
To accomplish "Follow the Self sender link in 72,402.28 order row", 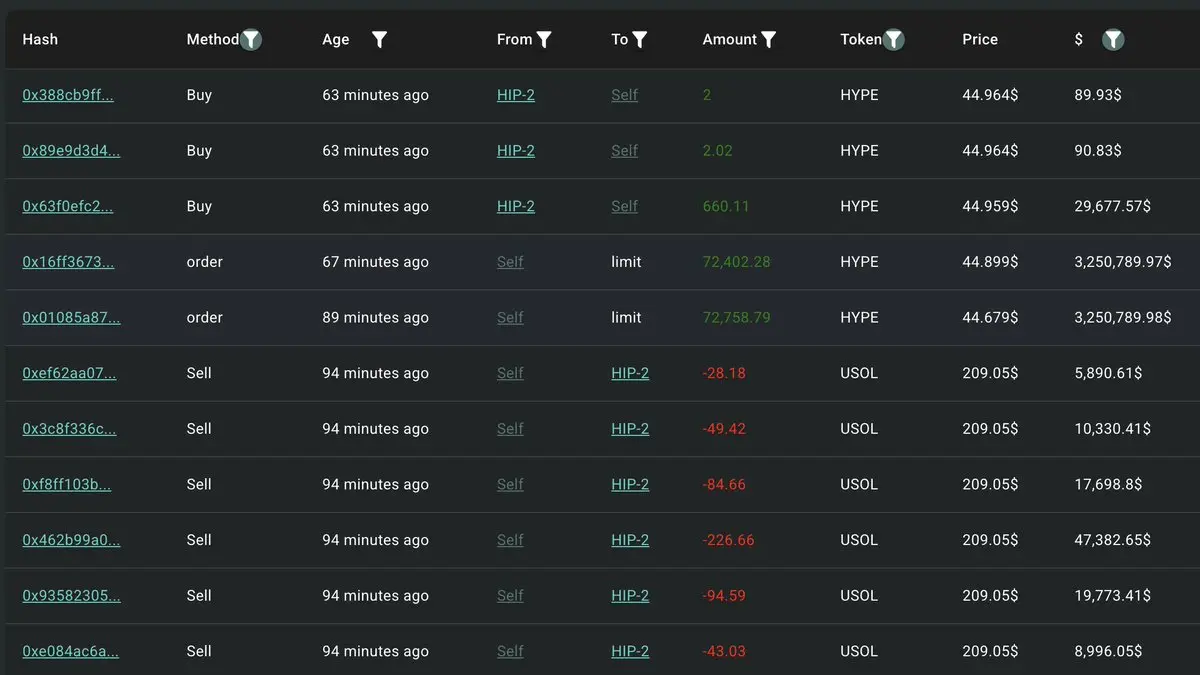I will click(x=510, y=262).
